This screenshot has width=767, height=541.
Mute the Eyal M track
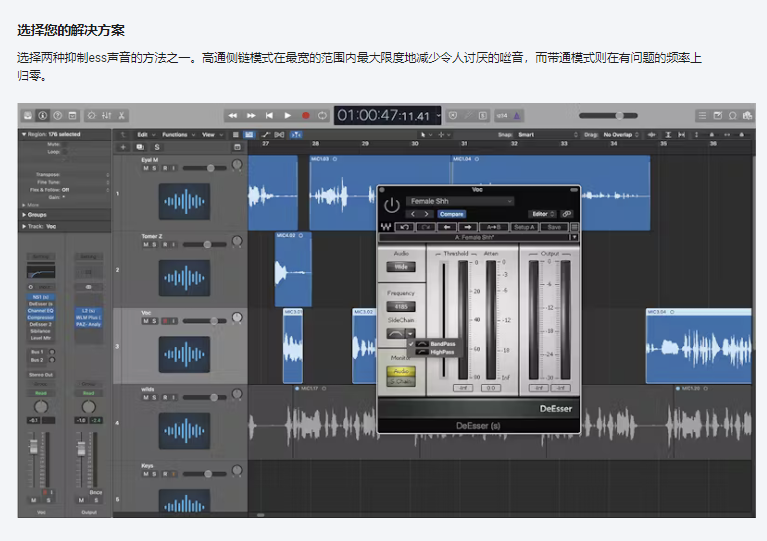pyautogui.click(x=146, y=168)
